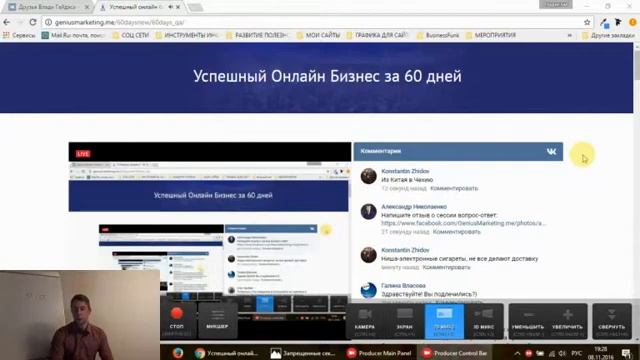
Task: Click the red СТОП record button
Action: click(177, 320)
